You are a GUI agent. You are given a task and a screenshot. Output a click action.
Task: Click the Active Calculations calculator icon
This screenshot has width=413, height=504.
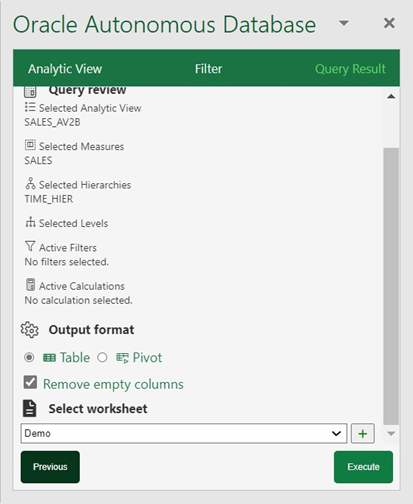pos(30,285)
